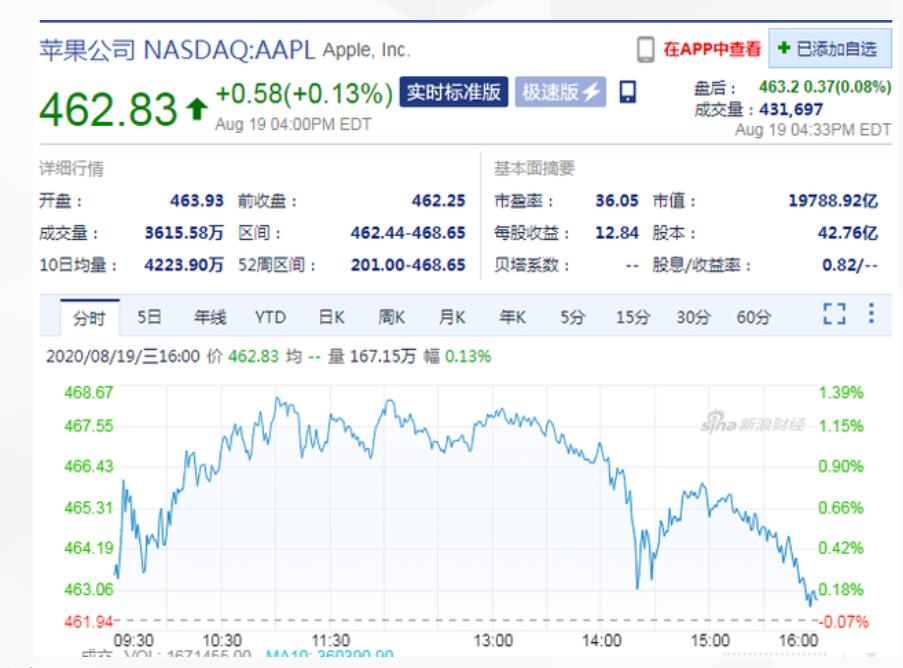Viewport: 903px width, 668px height.
Task: Click 已添加自选 watchlist button
Action: tap(830, 48)
